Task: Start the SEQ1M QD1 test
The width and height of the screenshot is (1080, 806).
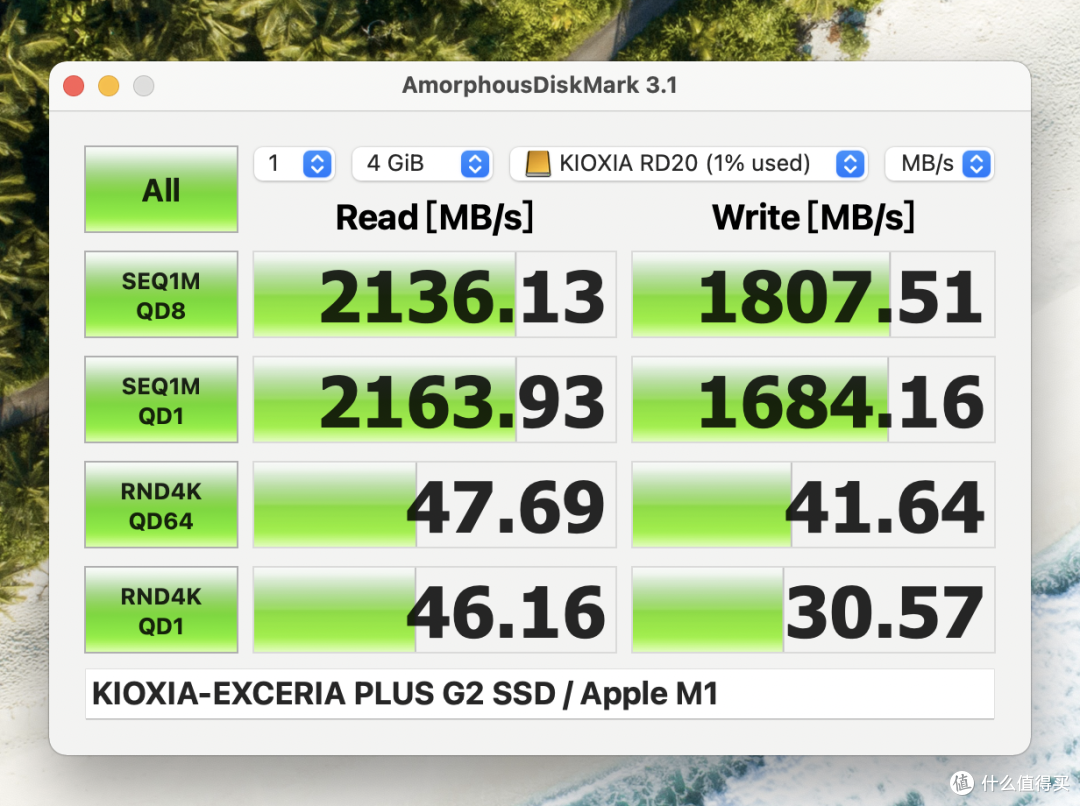Action: tap(161, 400)
